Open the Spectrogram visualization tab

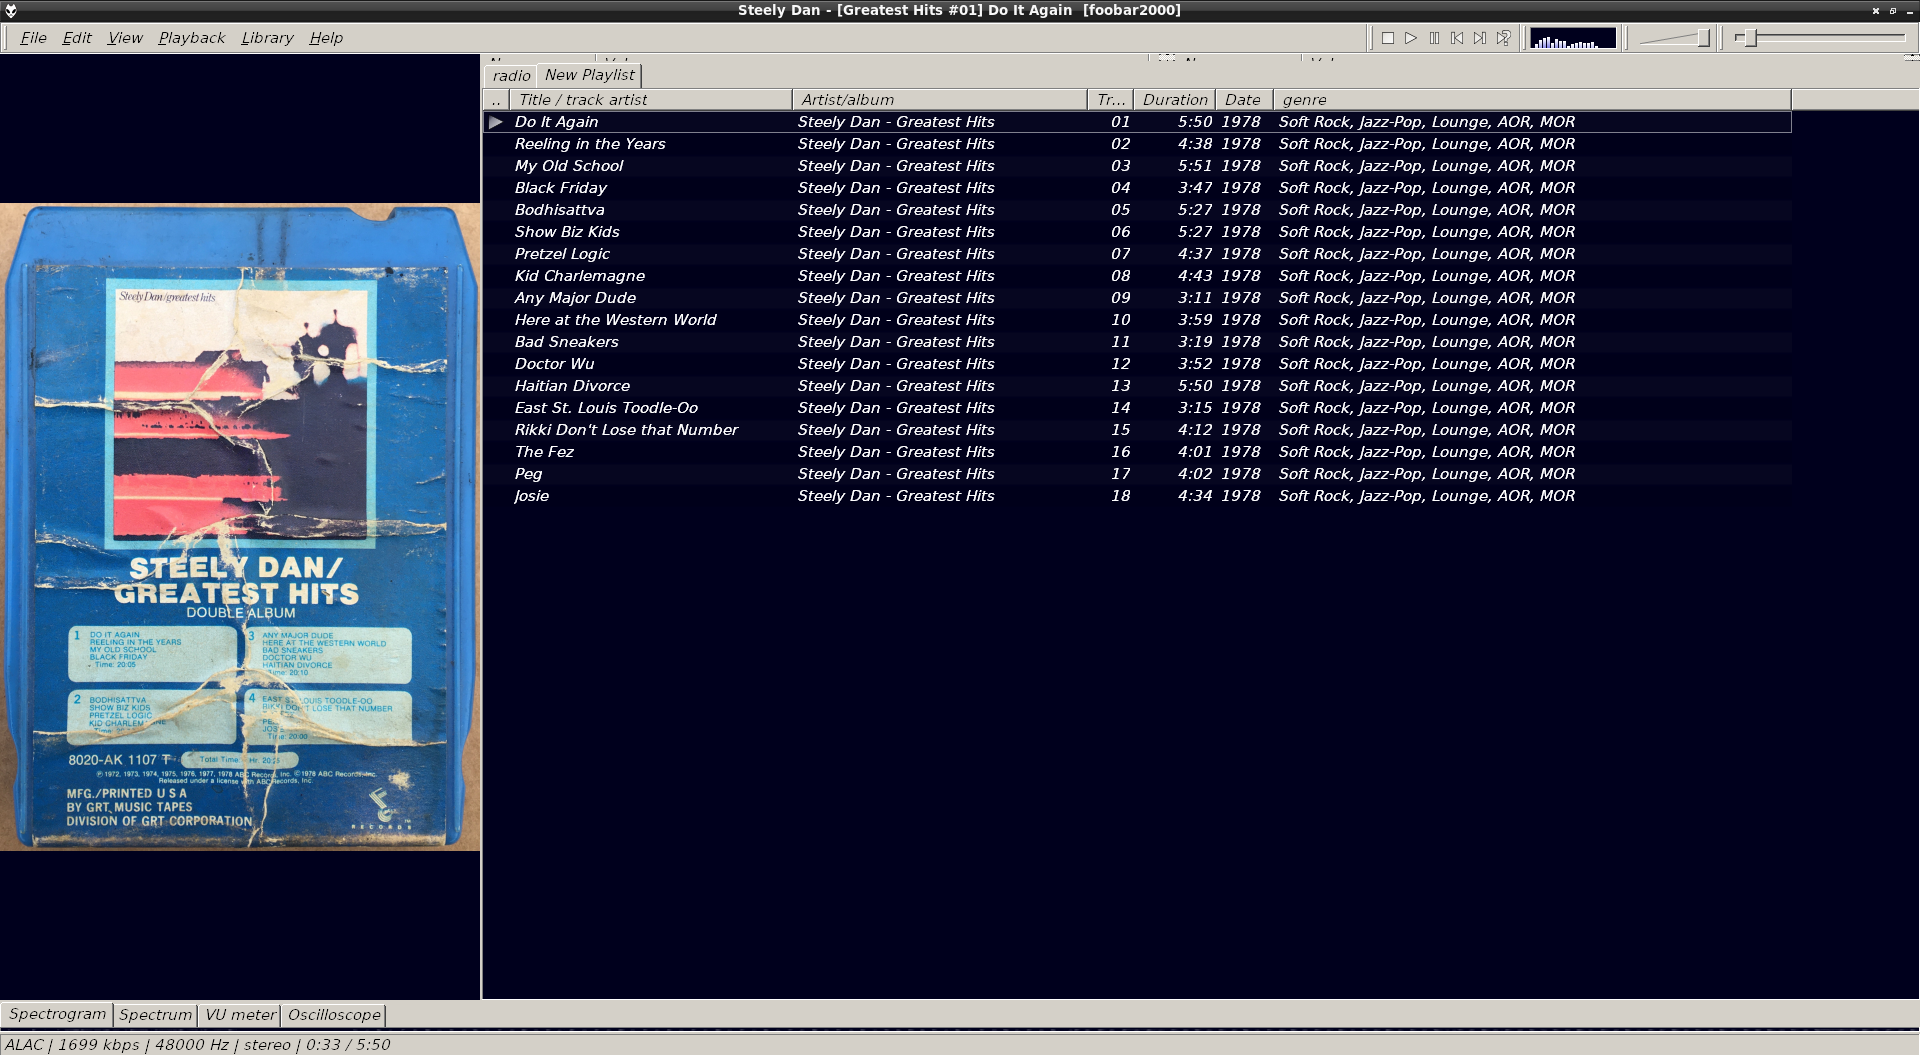57,1014
